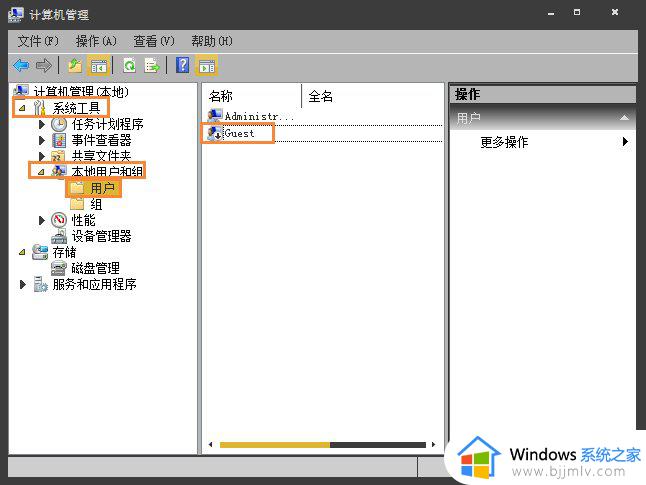This screenshot has height=485, width=646.
Task: Select 任务计划程序 label in tree
Action: (108, 124)
